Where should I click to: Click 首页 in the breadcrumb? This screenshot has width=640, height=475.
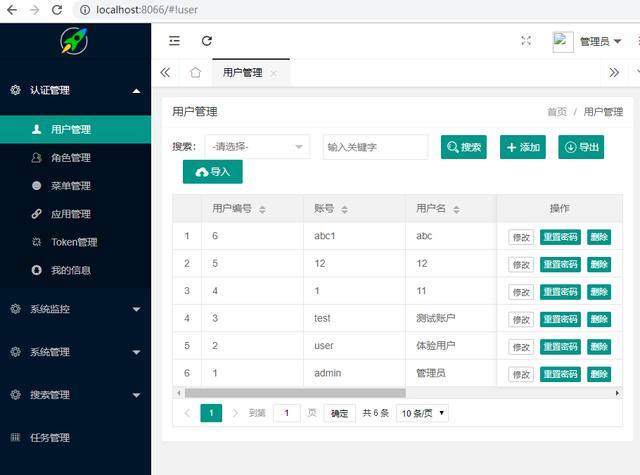(557, 112)
